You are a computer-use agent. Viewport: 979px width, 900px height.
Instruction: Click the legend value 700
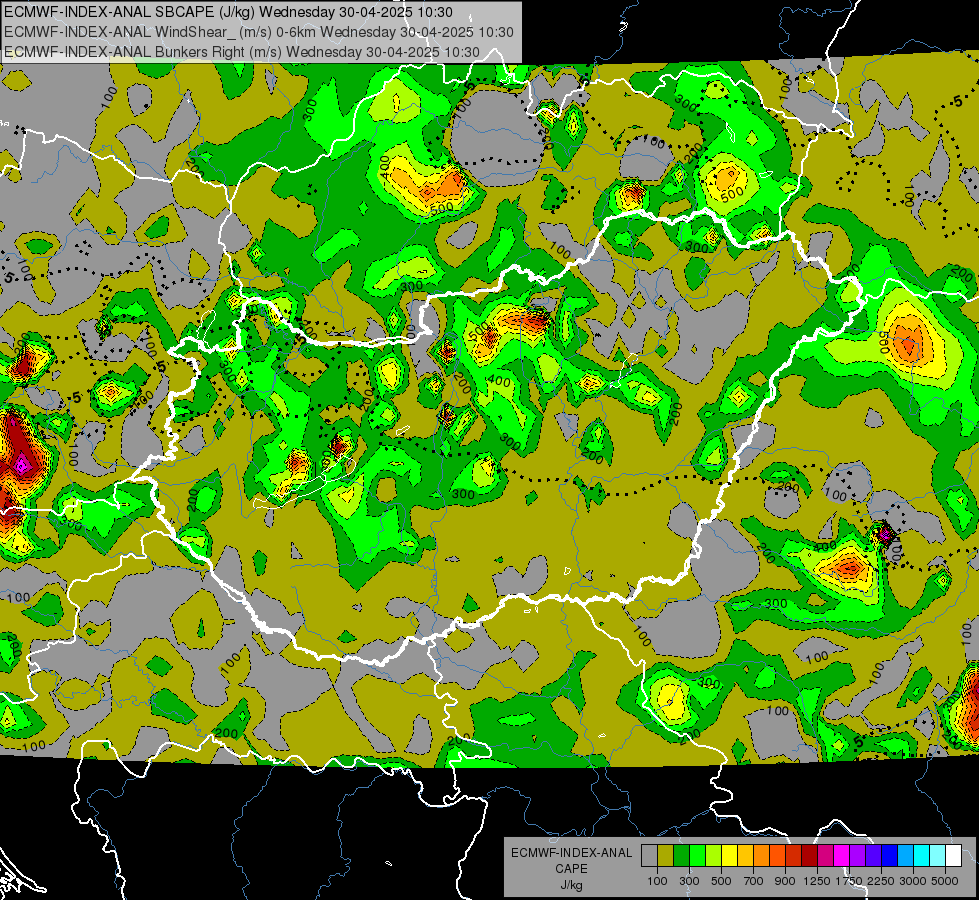754,881
